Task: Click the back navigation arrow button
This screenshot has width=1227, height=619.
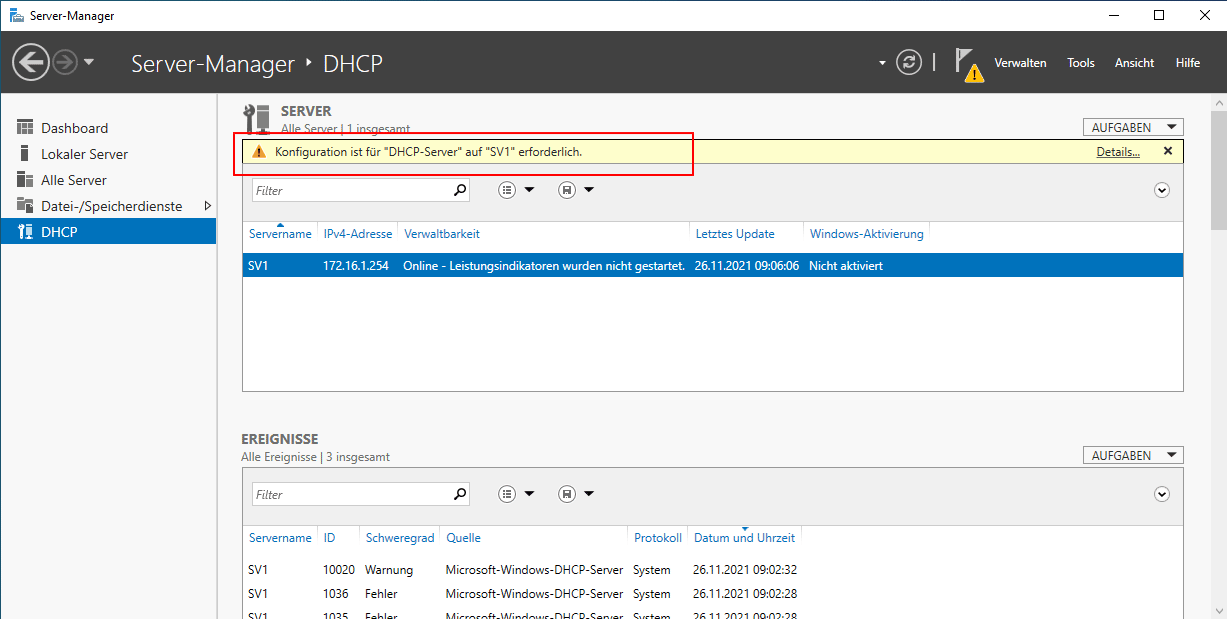Action: coord(30,63)
